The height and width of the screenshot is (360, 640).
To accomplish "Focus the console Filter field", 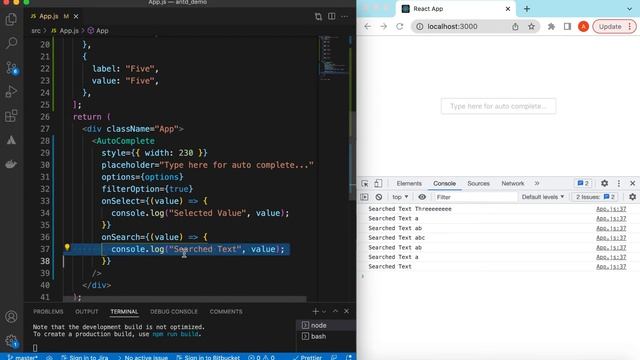I will pyautogui.click(x=475, y=197).
